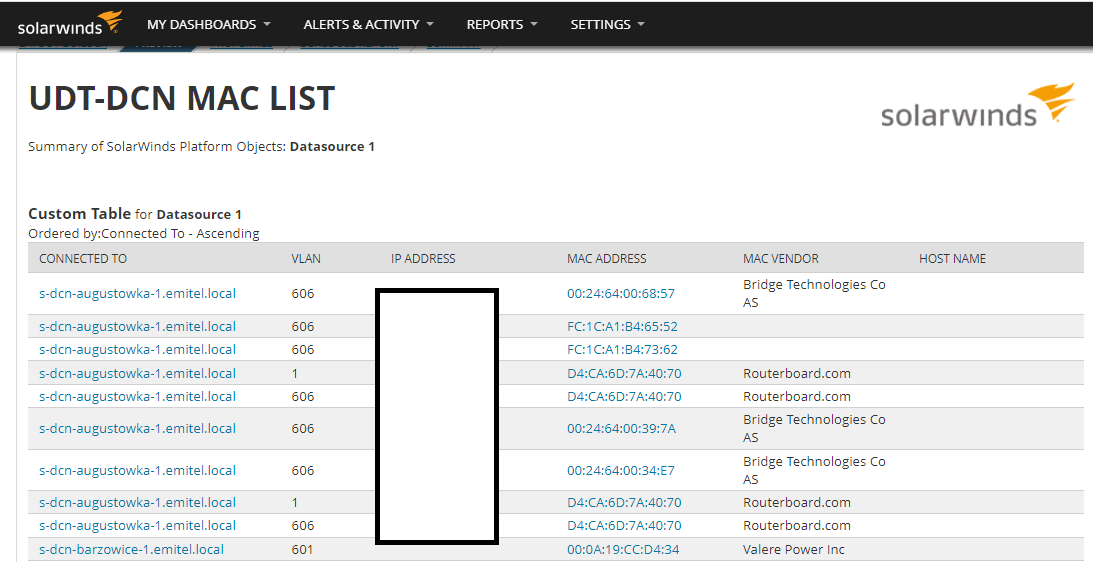Click VLAN 606 in the 00:24:64:00:39:7A row
1093x562 pixels.
pos(303,429)
